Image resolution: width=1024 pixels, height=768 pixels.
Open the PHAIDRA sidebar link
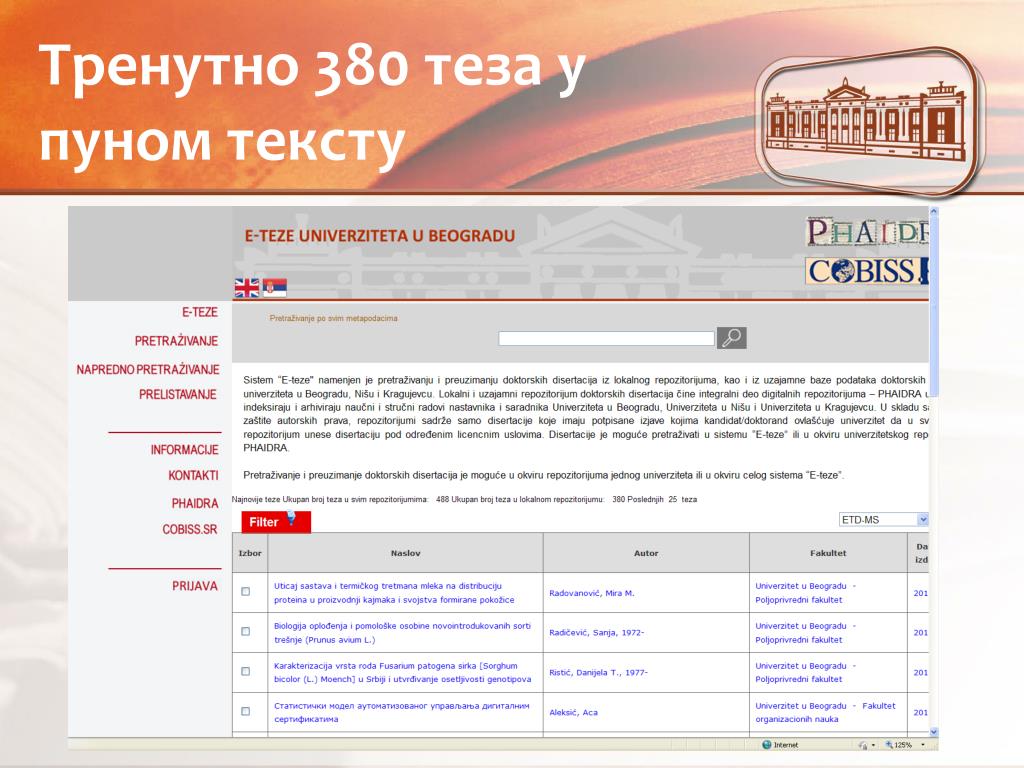[195, 504]
